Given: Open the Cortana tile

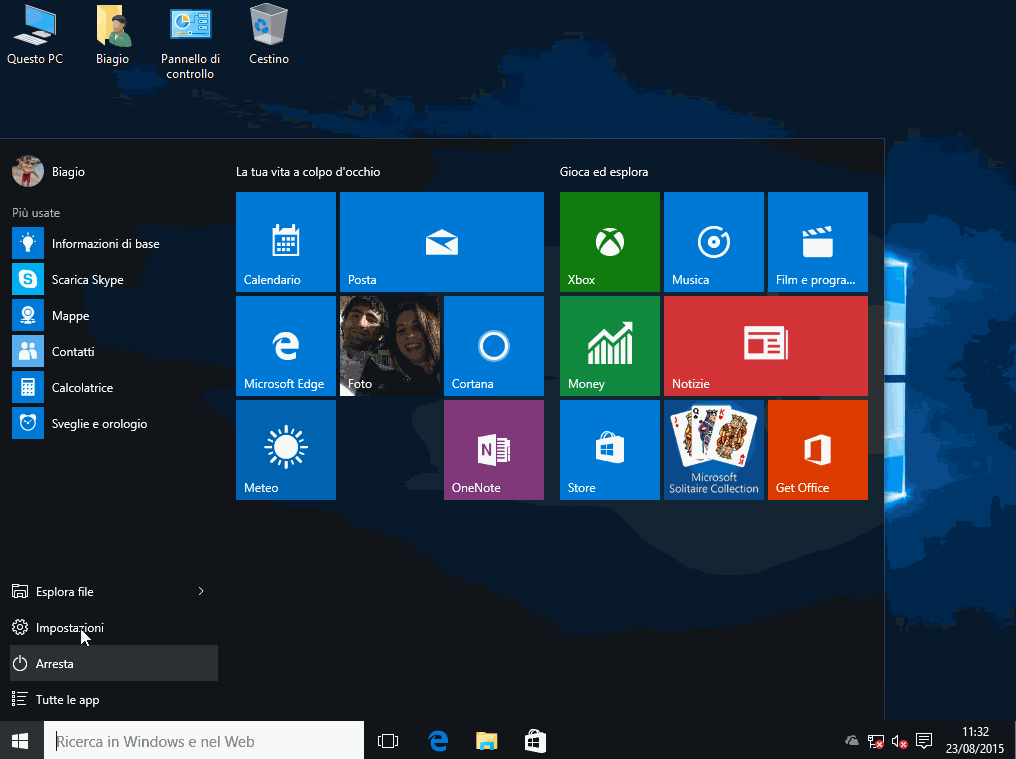Looking at the screenshot, I should tap(493, 346).
